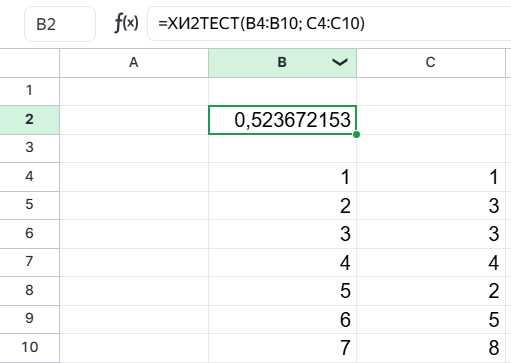Select cell C8 containing 2

(x=431, y=291)
